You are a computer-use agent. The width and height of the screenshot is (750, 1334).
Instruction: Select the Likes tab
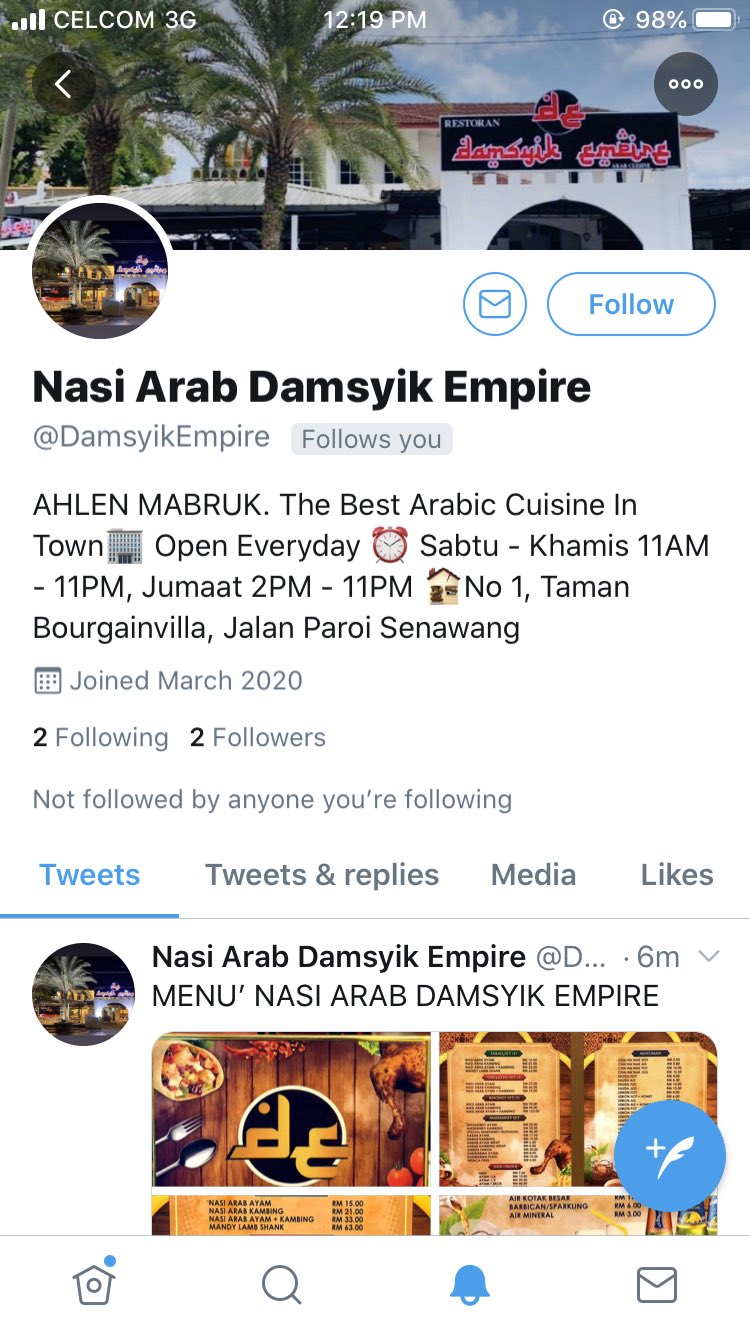677,875
